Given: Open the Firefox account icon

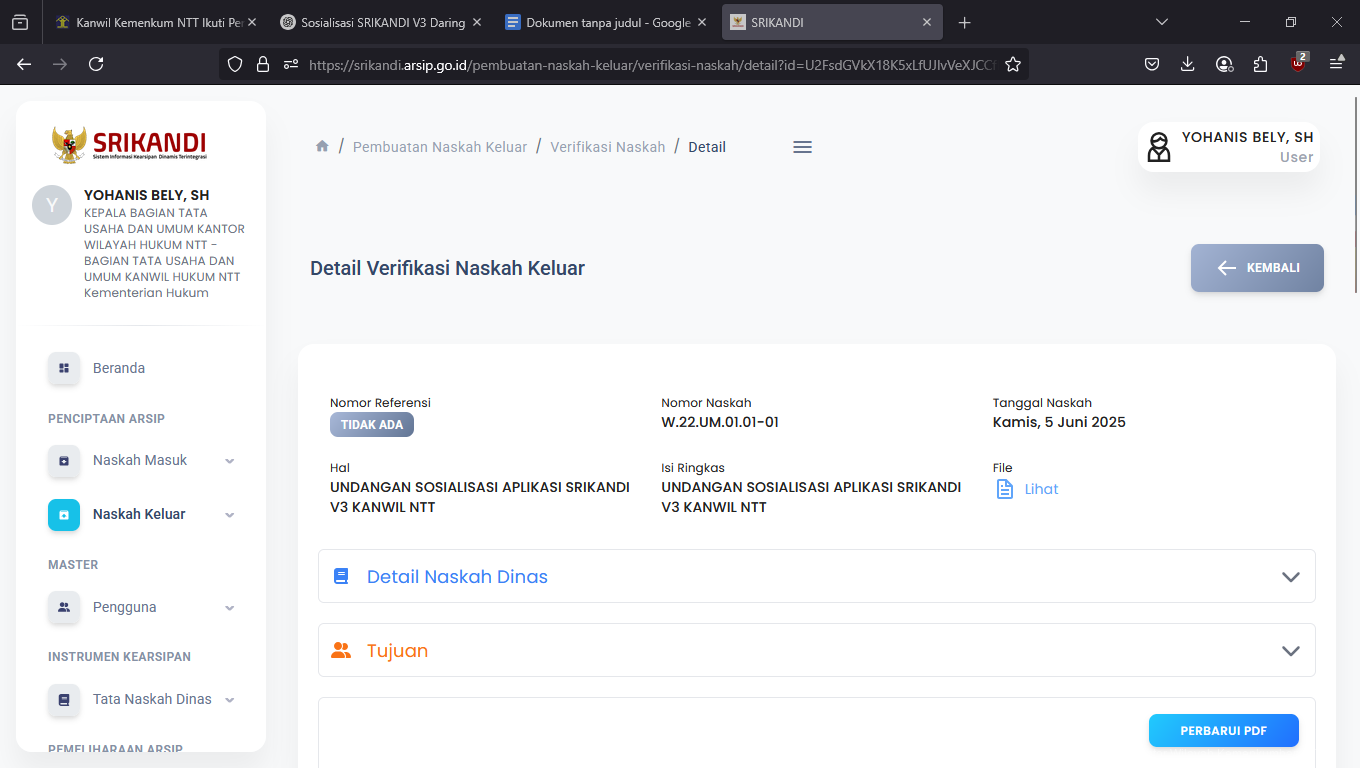Looking at the screenshot, I should pos(1224,64).
